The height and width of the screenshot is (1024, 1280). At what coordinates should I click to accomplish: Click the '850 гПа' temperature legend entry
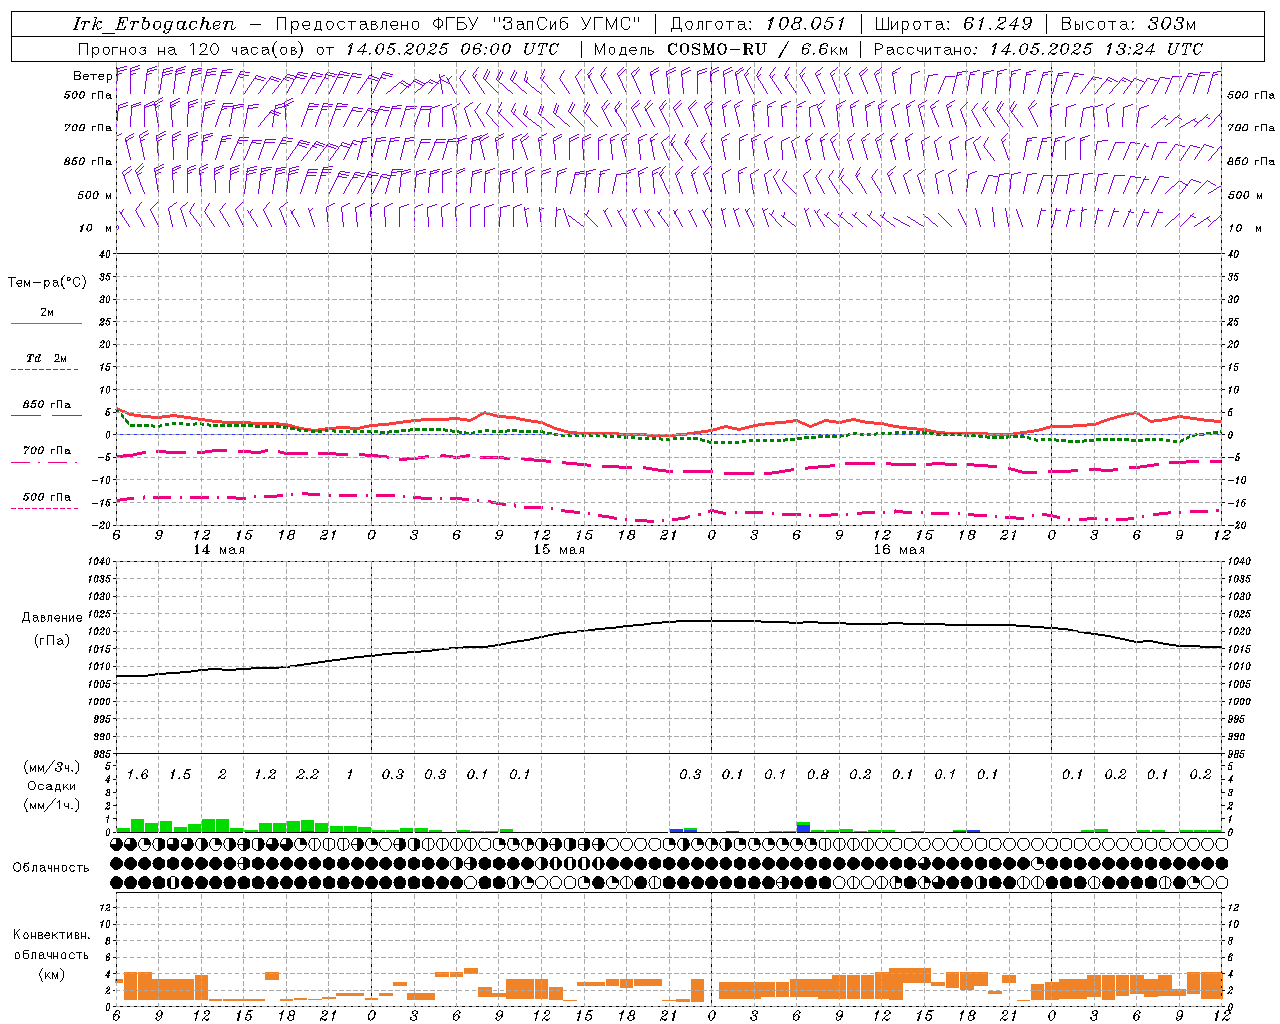pyautogui.click(x=46, y=405)
